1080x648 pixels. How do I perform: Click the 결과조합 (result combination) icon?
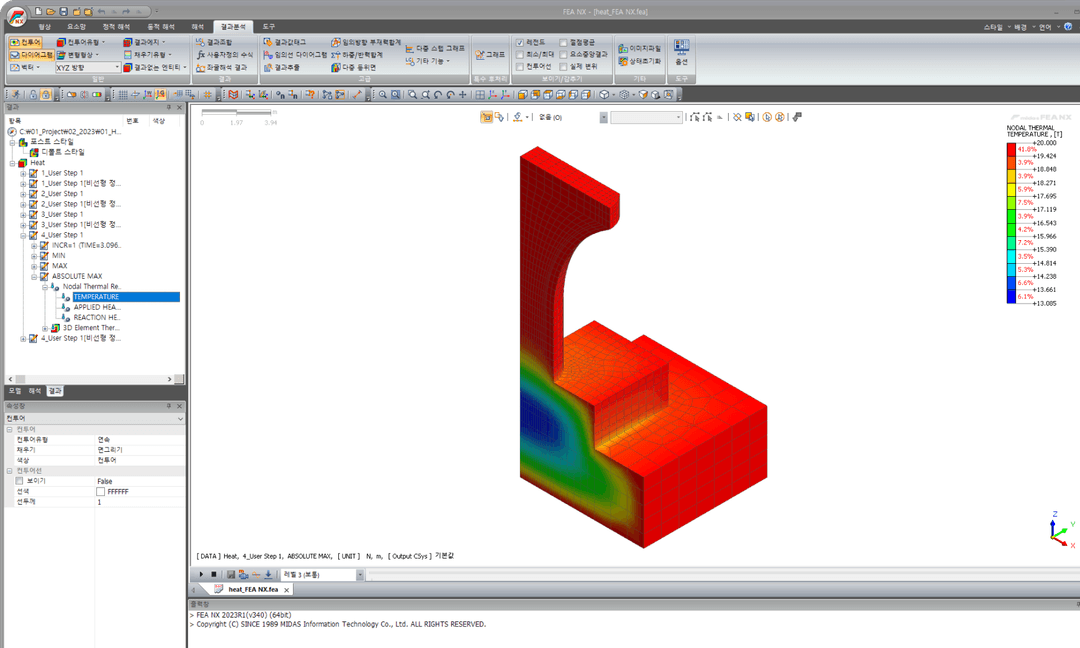[x=214, y=42]
